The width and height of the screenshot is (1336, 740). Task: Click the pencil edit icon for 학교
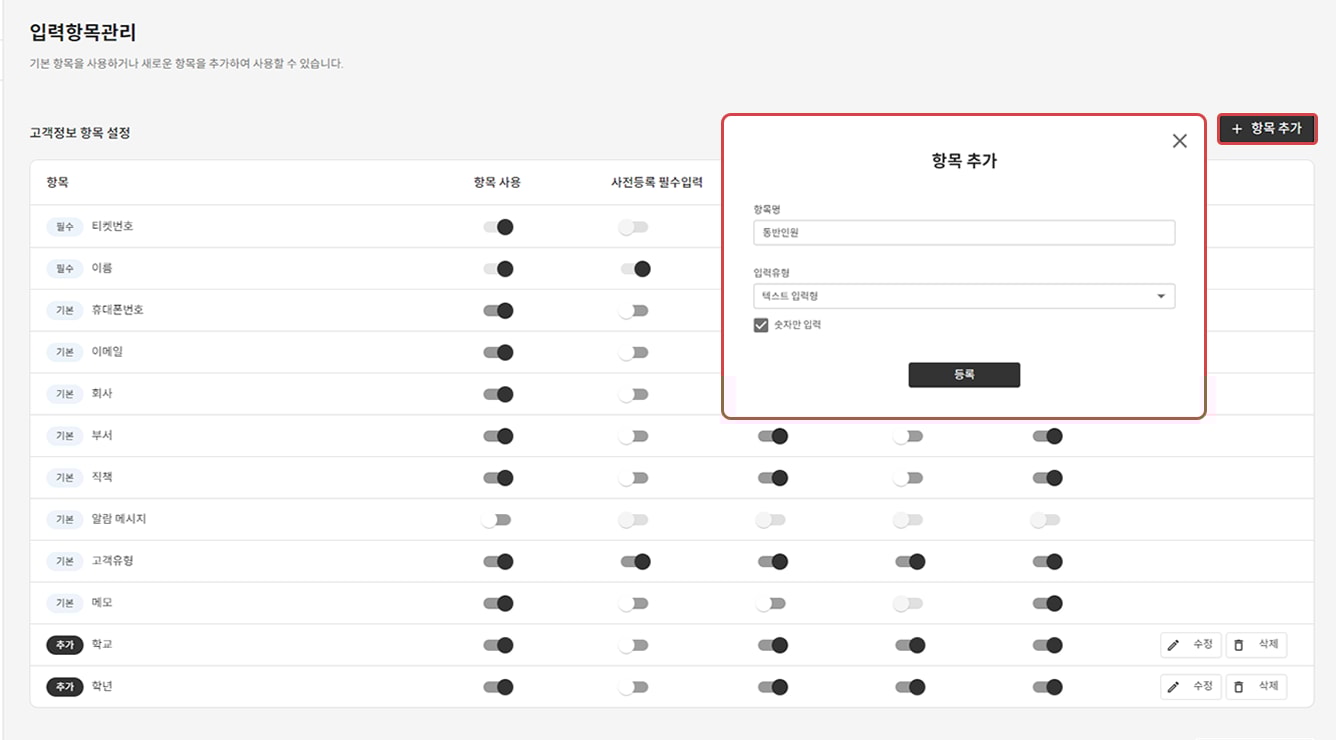click(x=1173, y=645)
